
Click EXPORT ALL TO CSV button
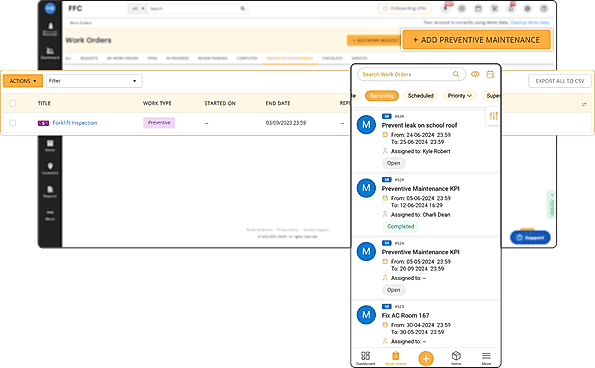pos(560,81)
